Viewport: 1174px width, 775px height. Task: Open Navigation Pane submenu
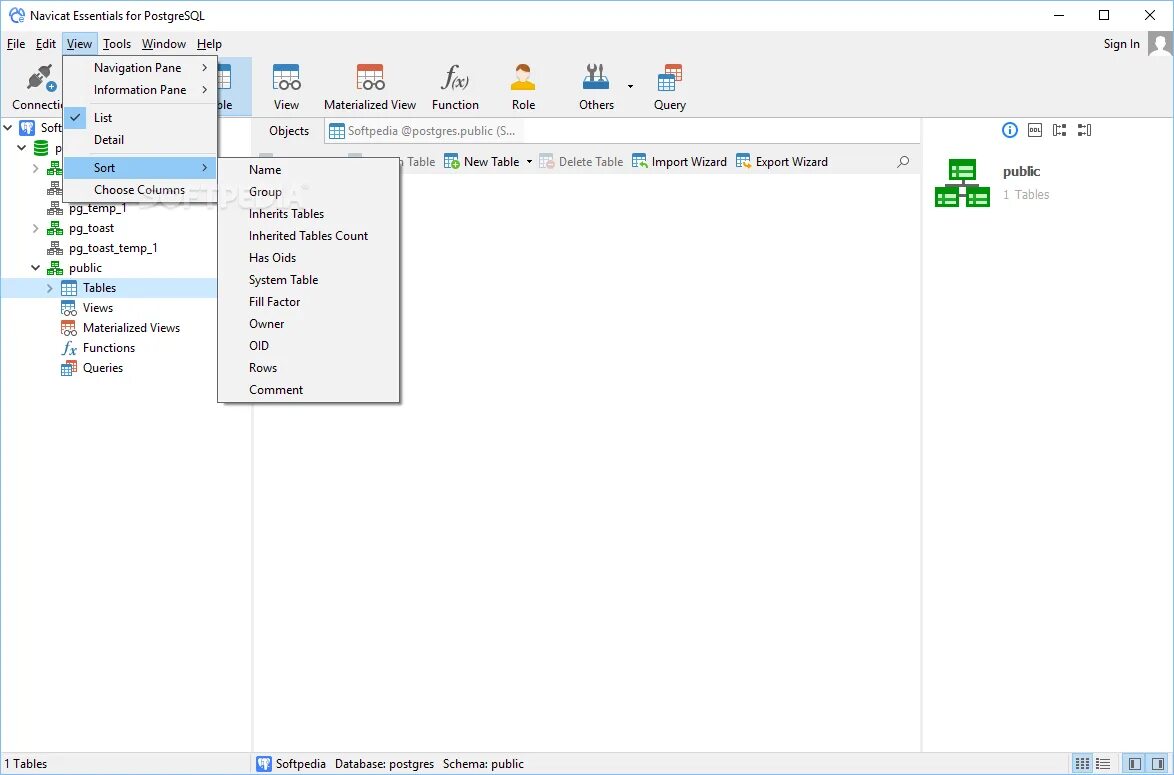141,67
